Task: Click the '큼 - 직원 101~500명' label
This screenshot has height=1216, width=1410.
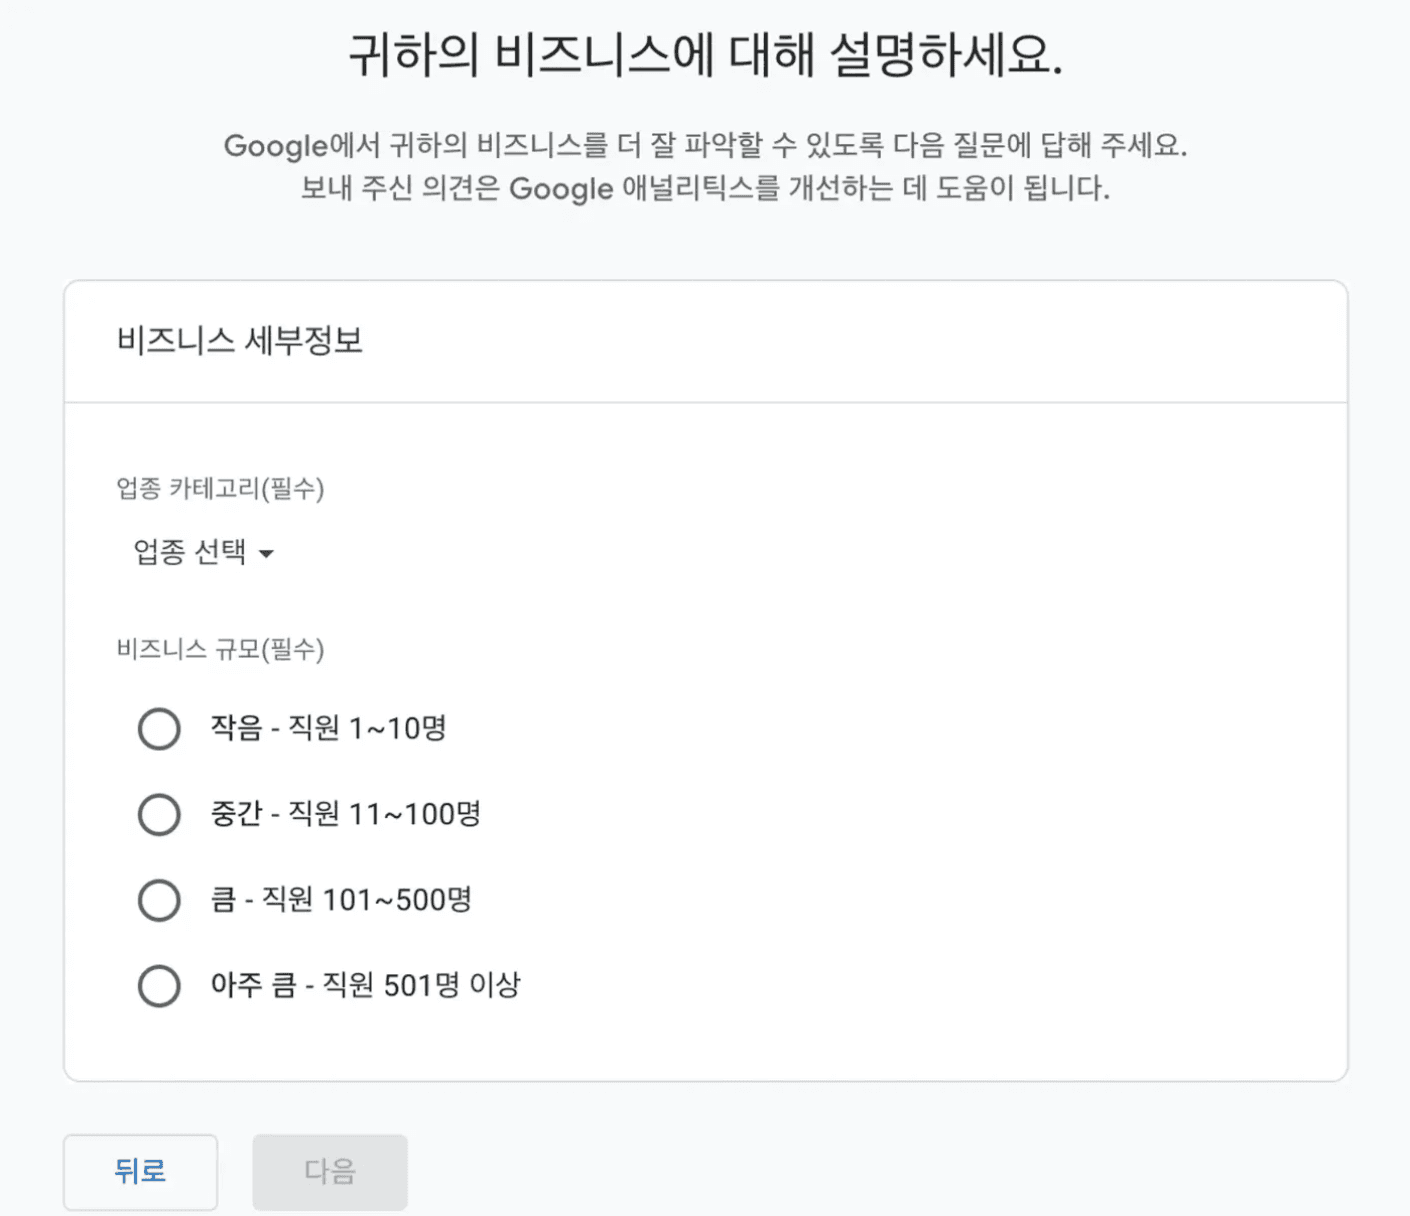Action: [341, 900]
